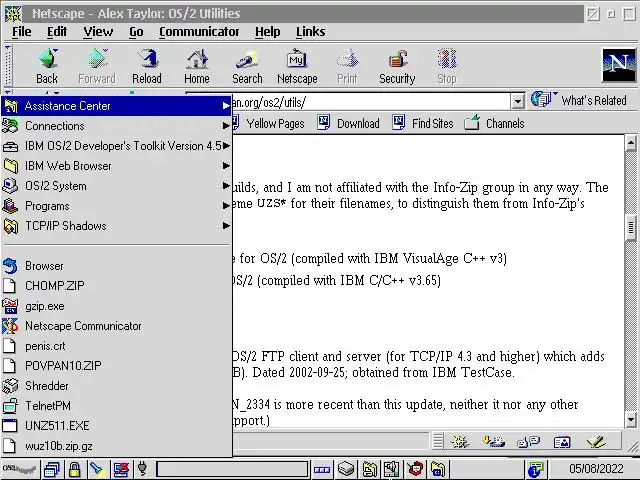Go to the Home page
640x480 pixels.
pyautogui.click(x=197, y=67)
